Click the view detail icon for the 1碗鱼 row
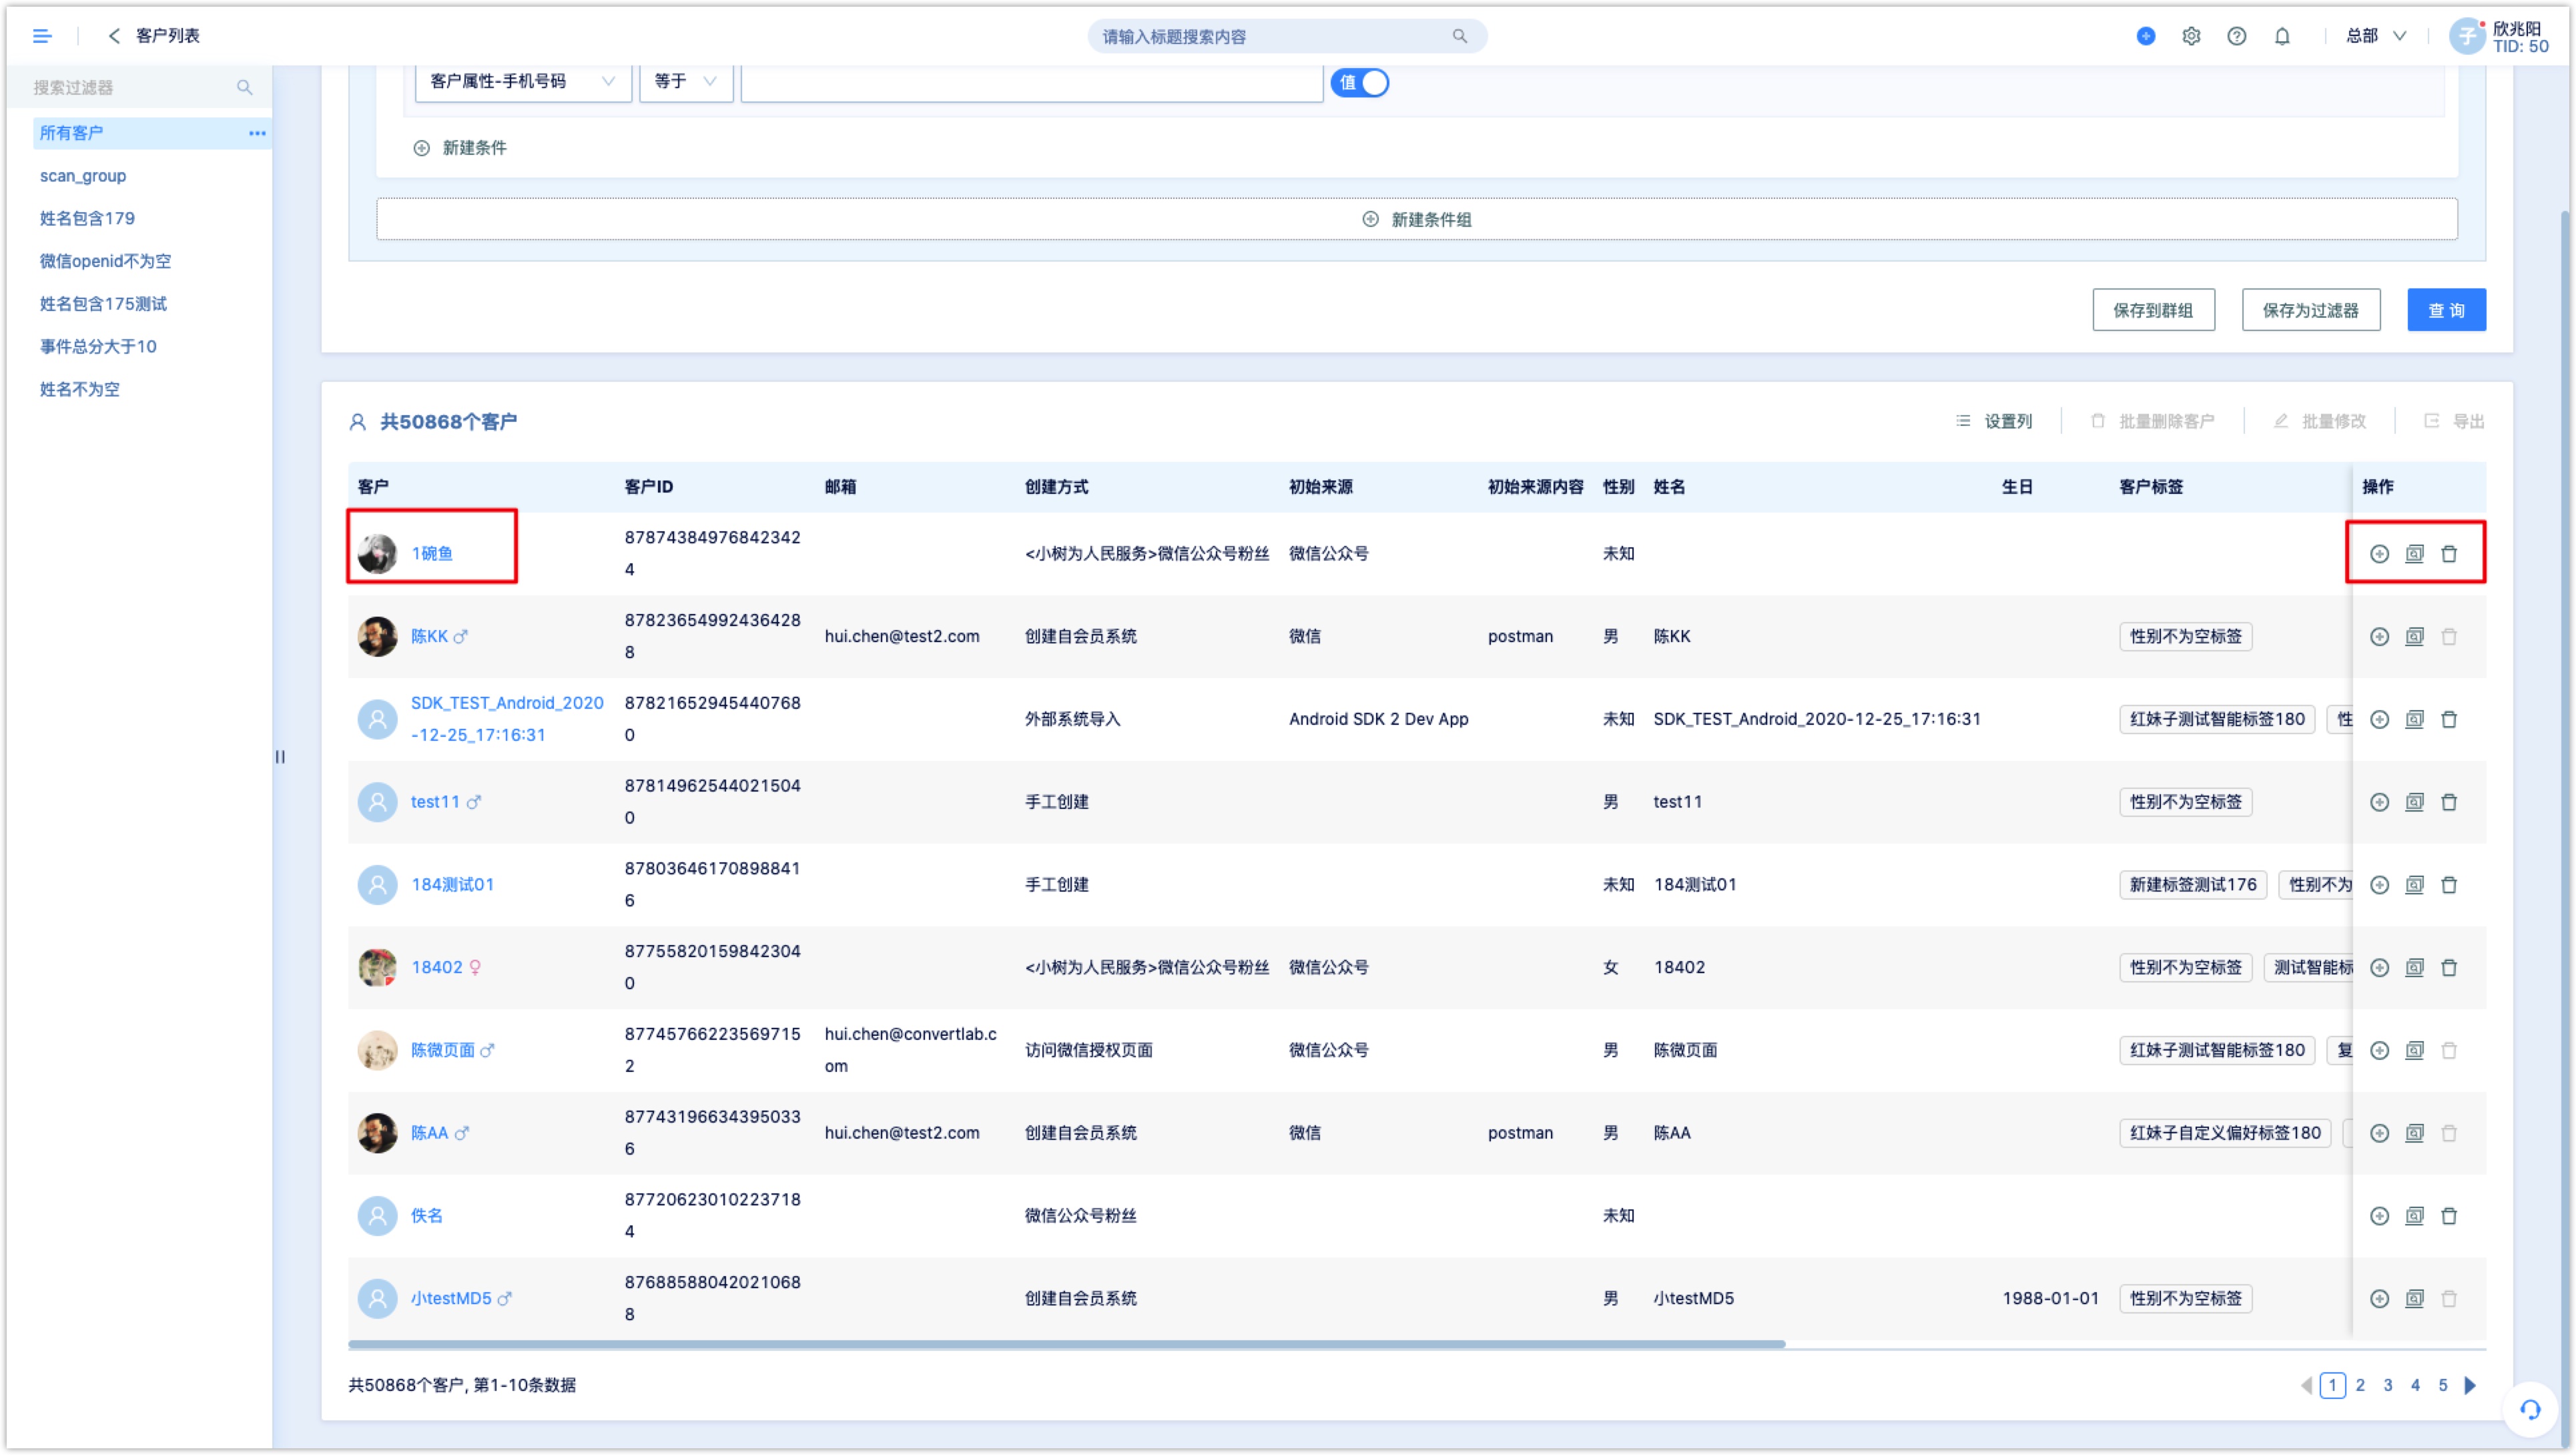Screen dimensions: 2576x1455 pyautogui.click(x=2414, y=553)
